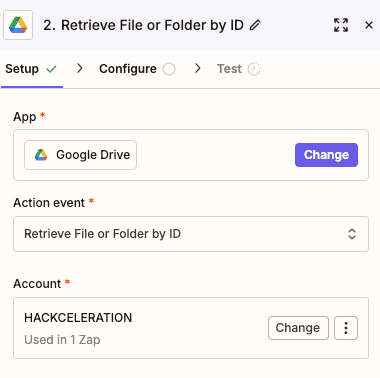This screenshot has height=378, width=380.
Task: Click the 'Used in 1 Zap' text
Action: (x=62, y=340)
